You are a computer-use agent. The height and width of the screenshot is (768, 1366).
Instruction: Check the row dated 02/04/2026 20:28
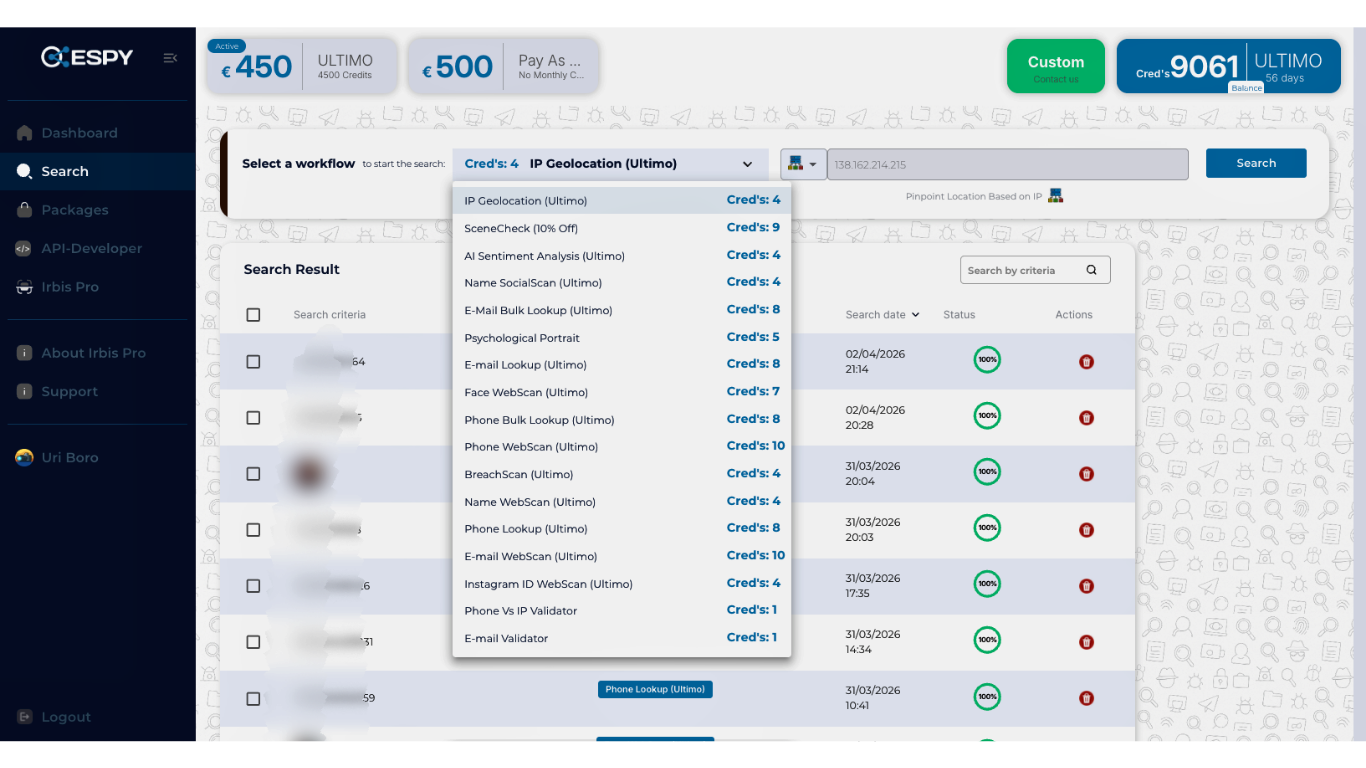pyautogui.click(x=253, y=418)
